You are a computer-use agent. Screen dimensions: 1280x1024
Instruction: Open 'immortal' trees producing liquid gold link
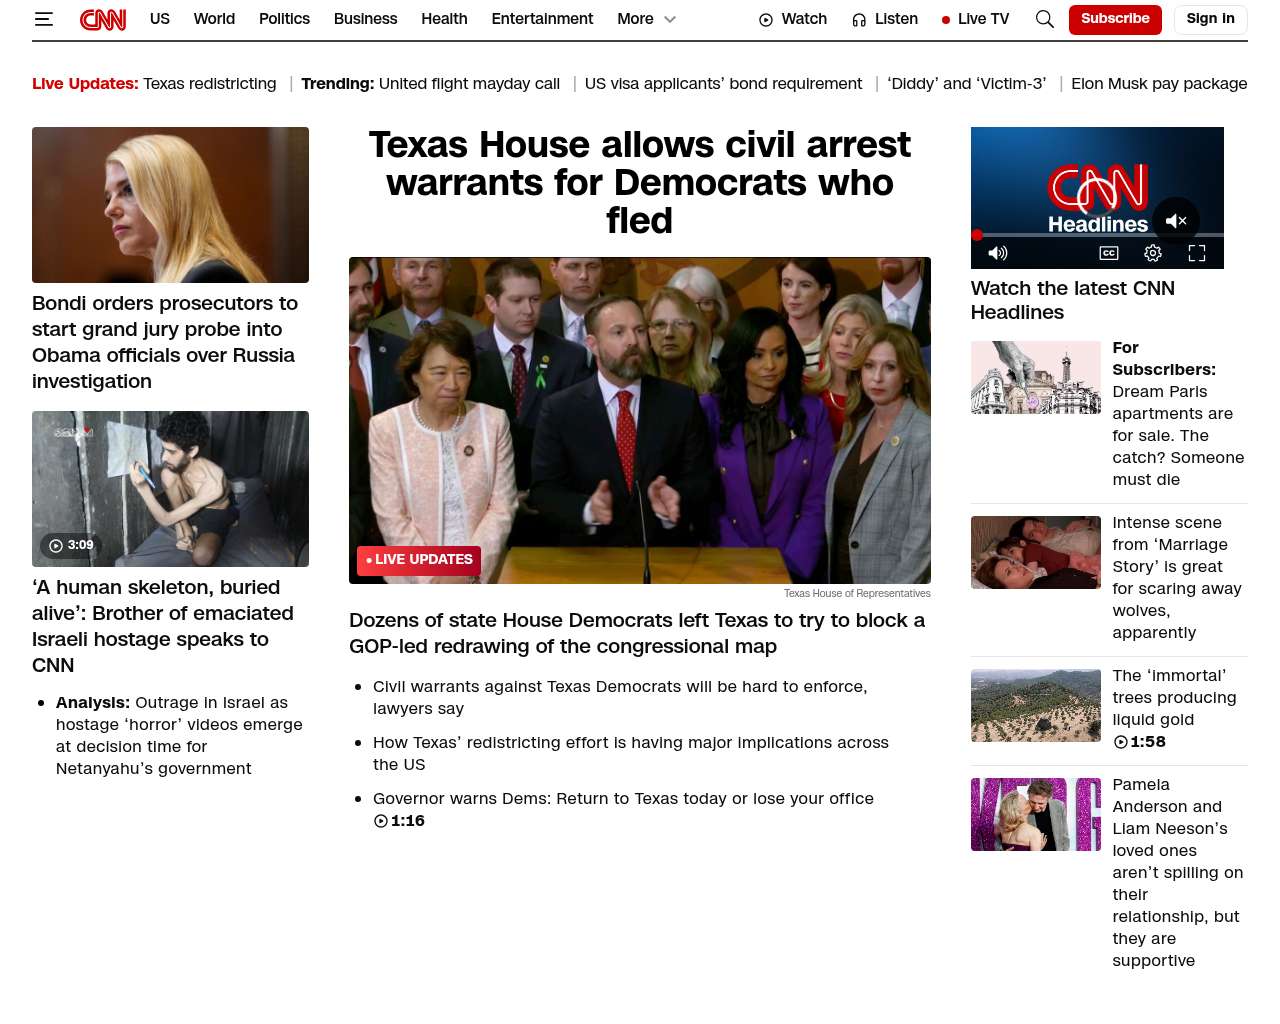coord(1174,697)
